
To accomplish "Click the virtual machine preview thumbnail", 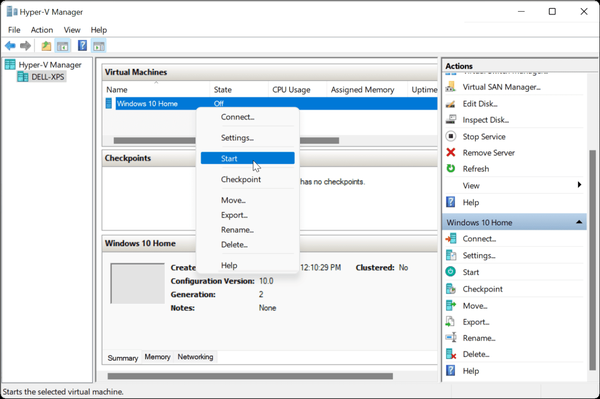I will [137, 283].
